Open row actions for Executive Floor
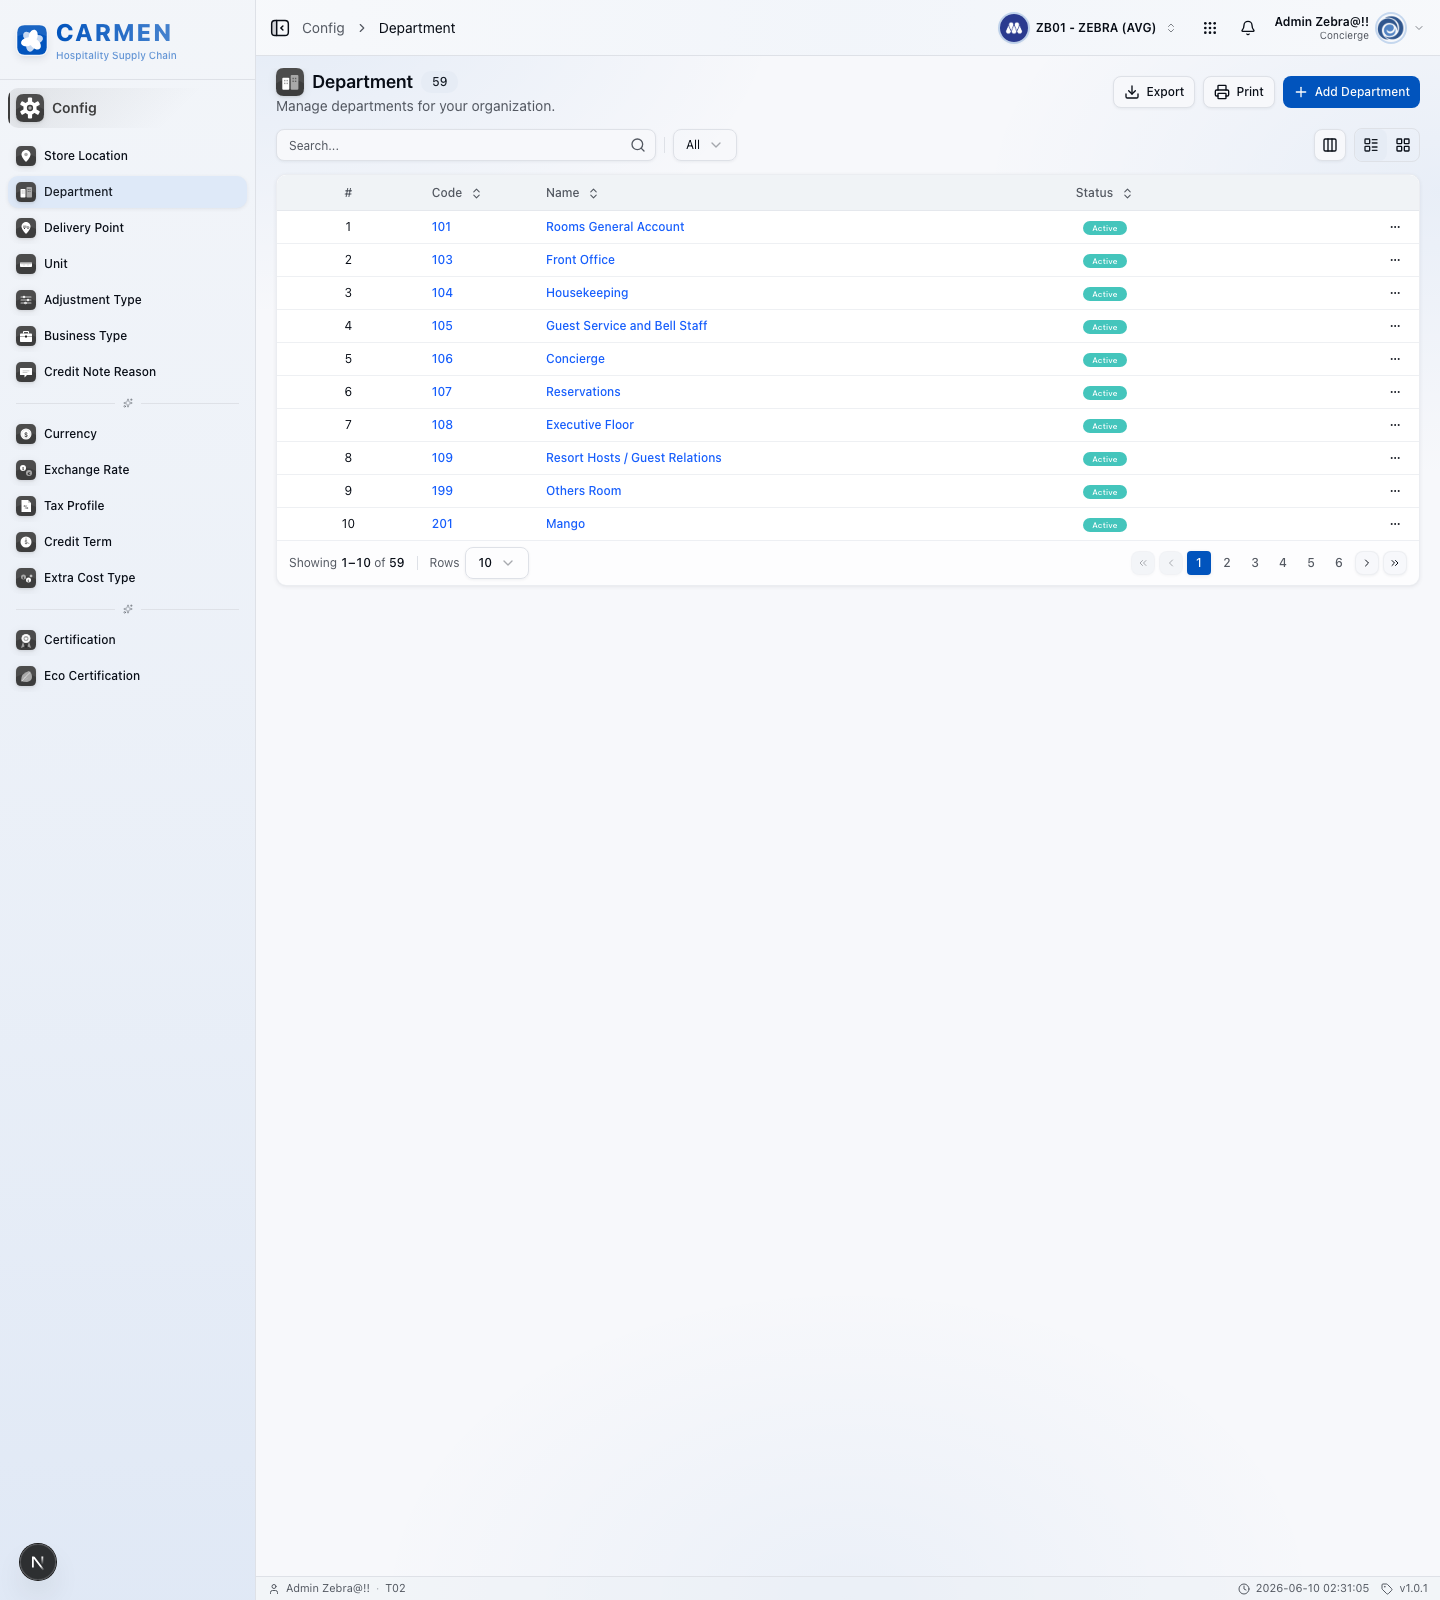Screen dimensions: 1440x1600 coord(1395,425)
